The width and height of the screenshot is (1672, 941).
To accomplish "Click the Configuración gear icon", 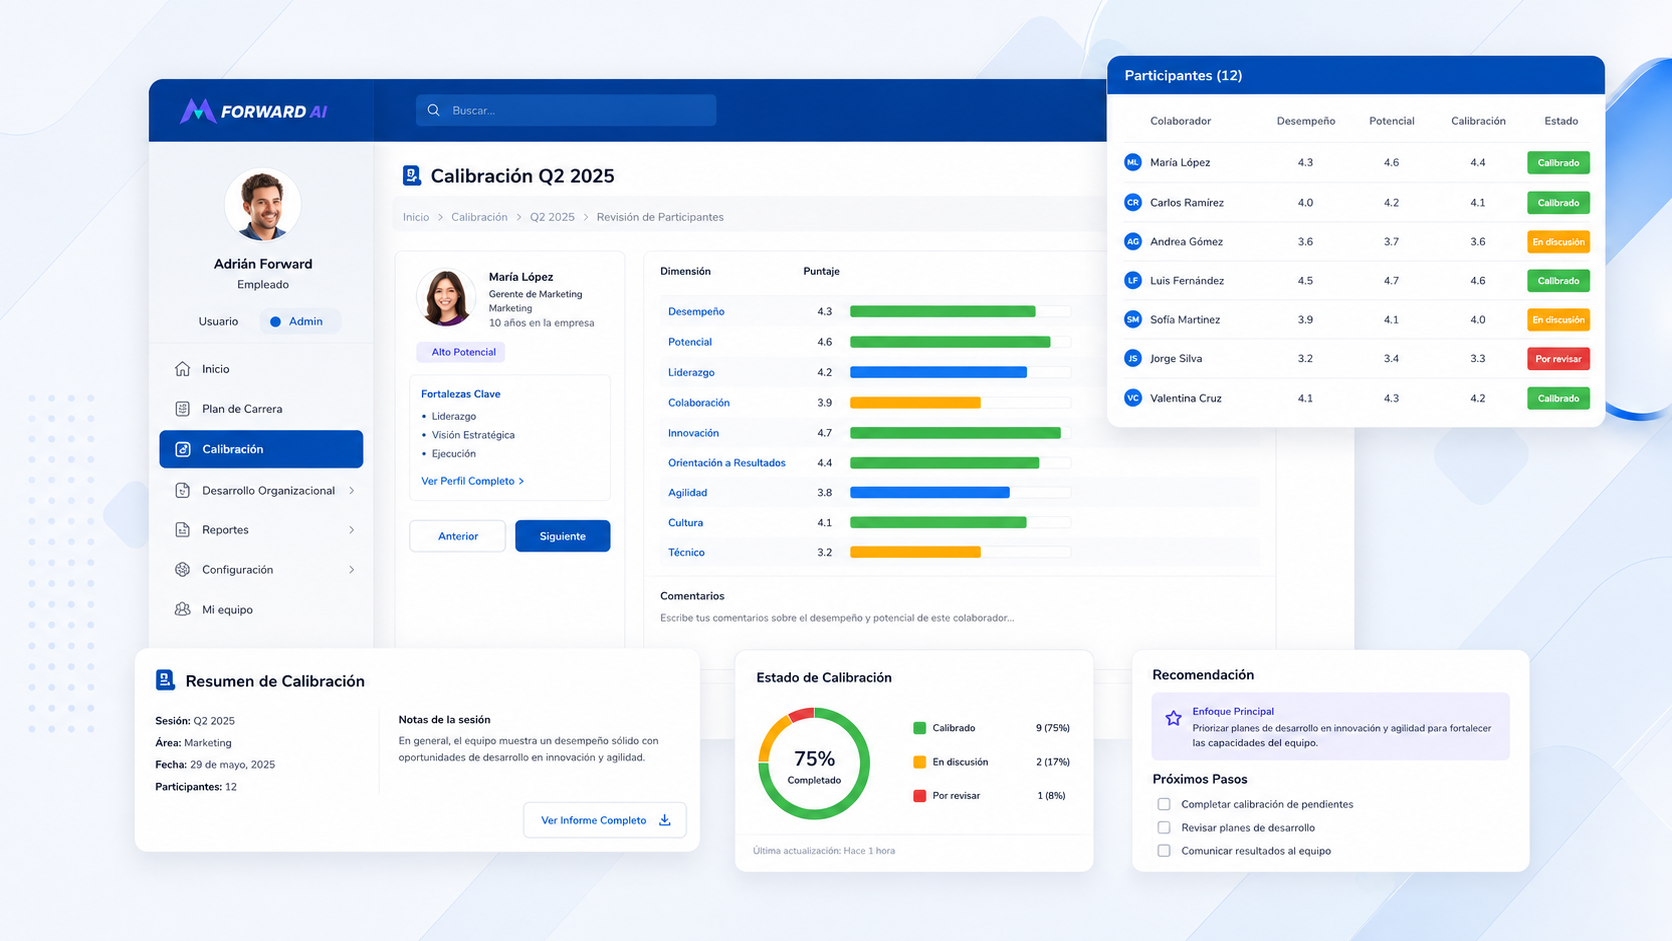I will pos(182,570).
